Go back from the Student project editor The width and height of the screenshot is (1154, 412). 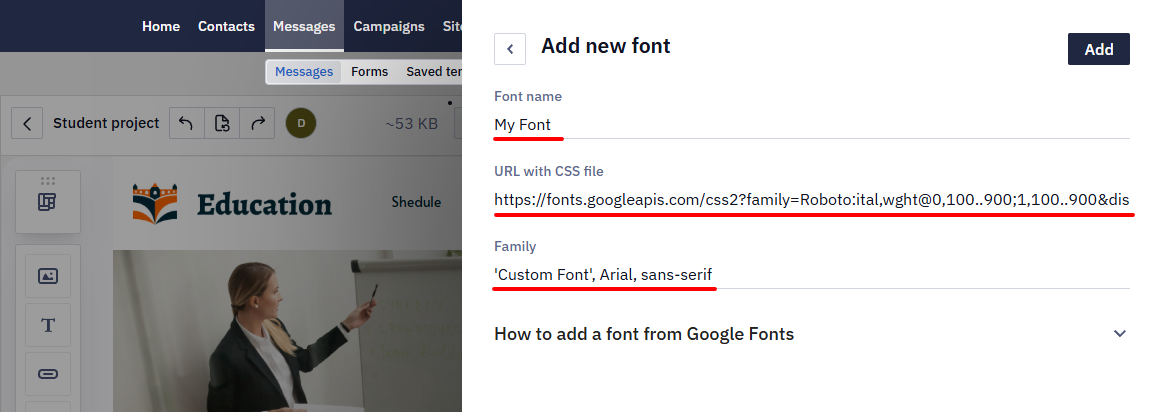[27, 123]
